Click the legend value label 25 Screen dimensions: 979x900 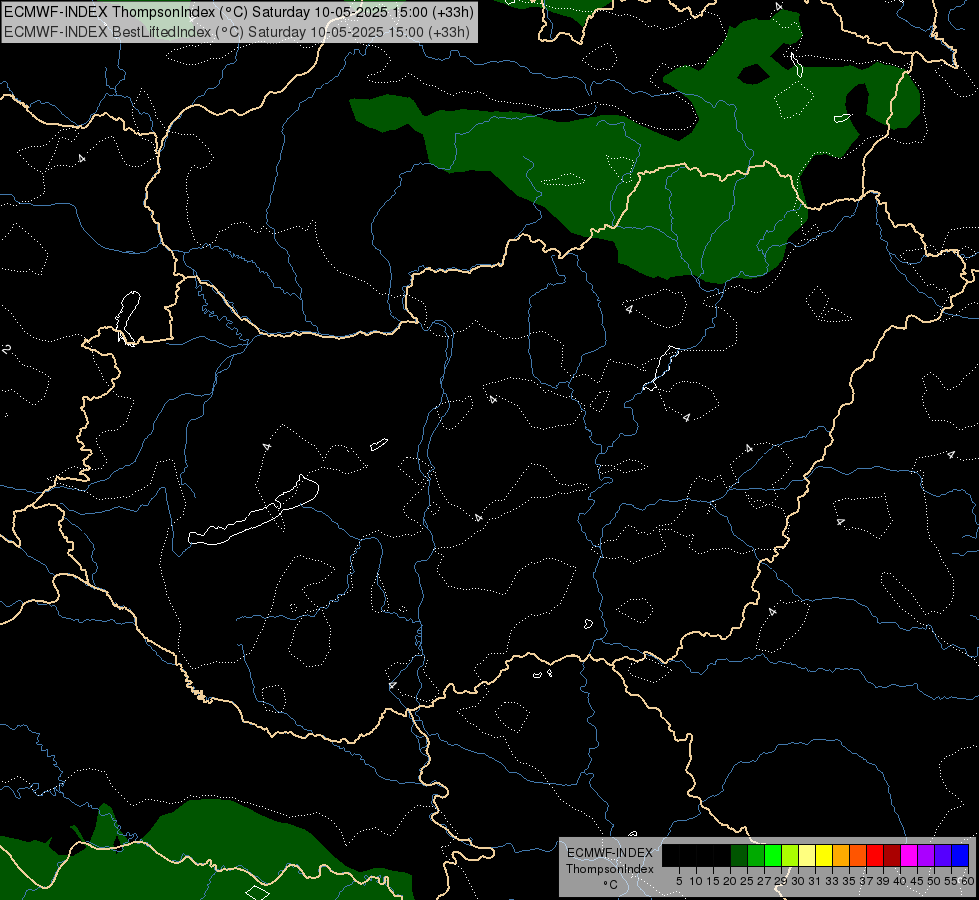point(747,881)
